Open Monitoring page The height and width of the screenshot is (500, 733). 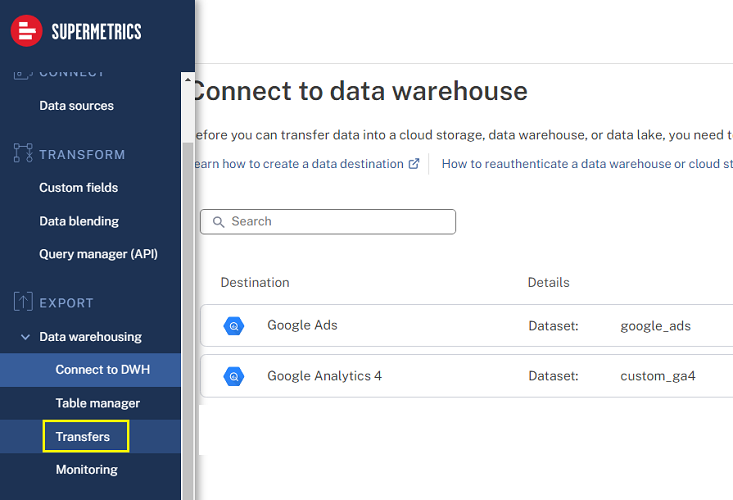(86, 470)
